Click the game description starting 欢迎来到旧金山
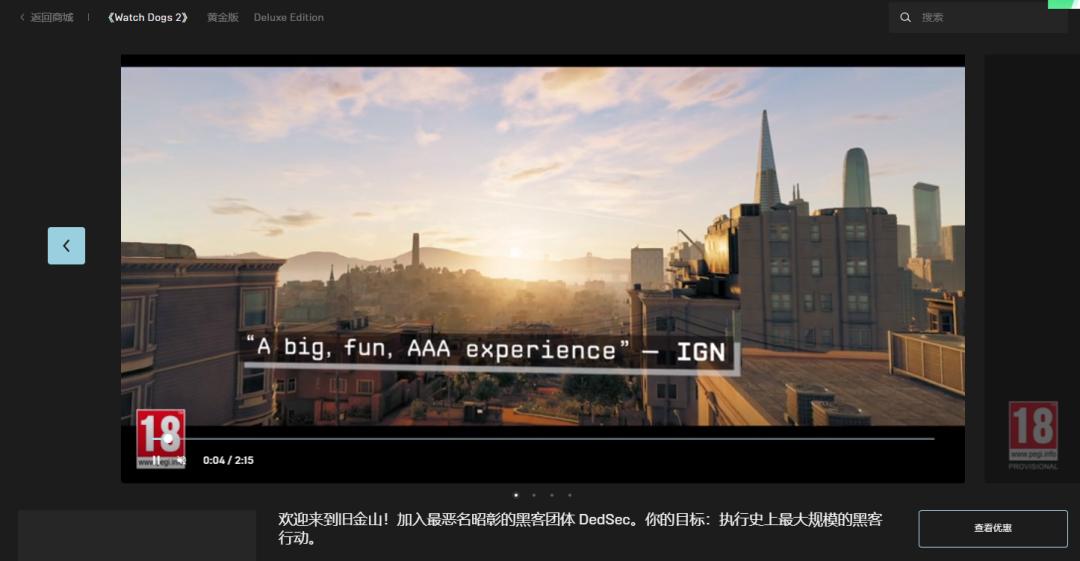The width and height of the screenshot is (1080, 561). tap(580, 529)
